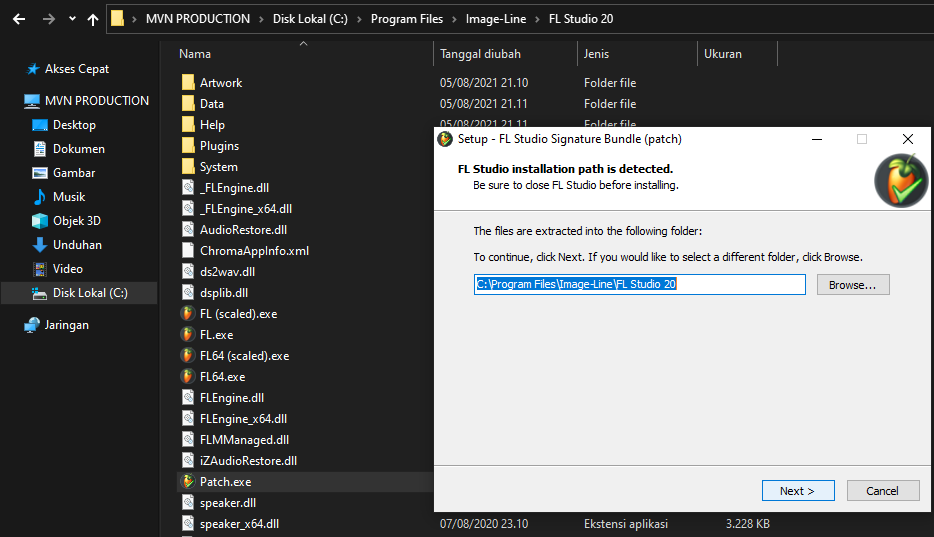Sort by Tanggal diubah column header

[x=480, y=54]
